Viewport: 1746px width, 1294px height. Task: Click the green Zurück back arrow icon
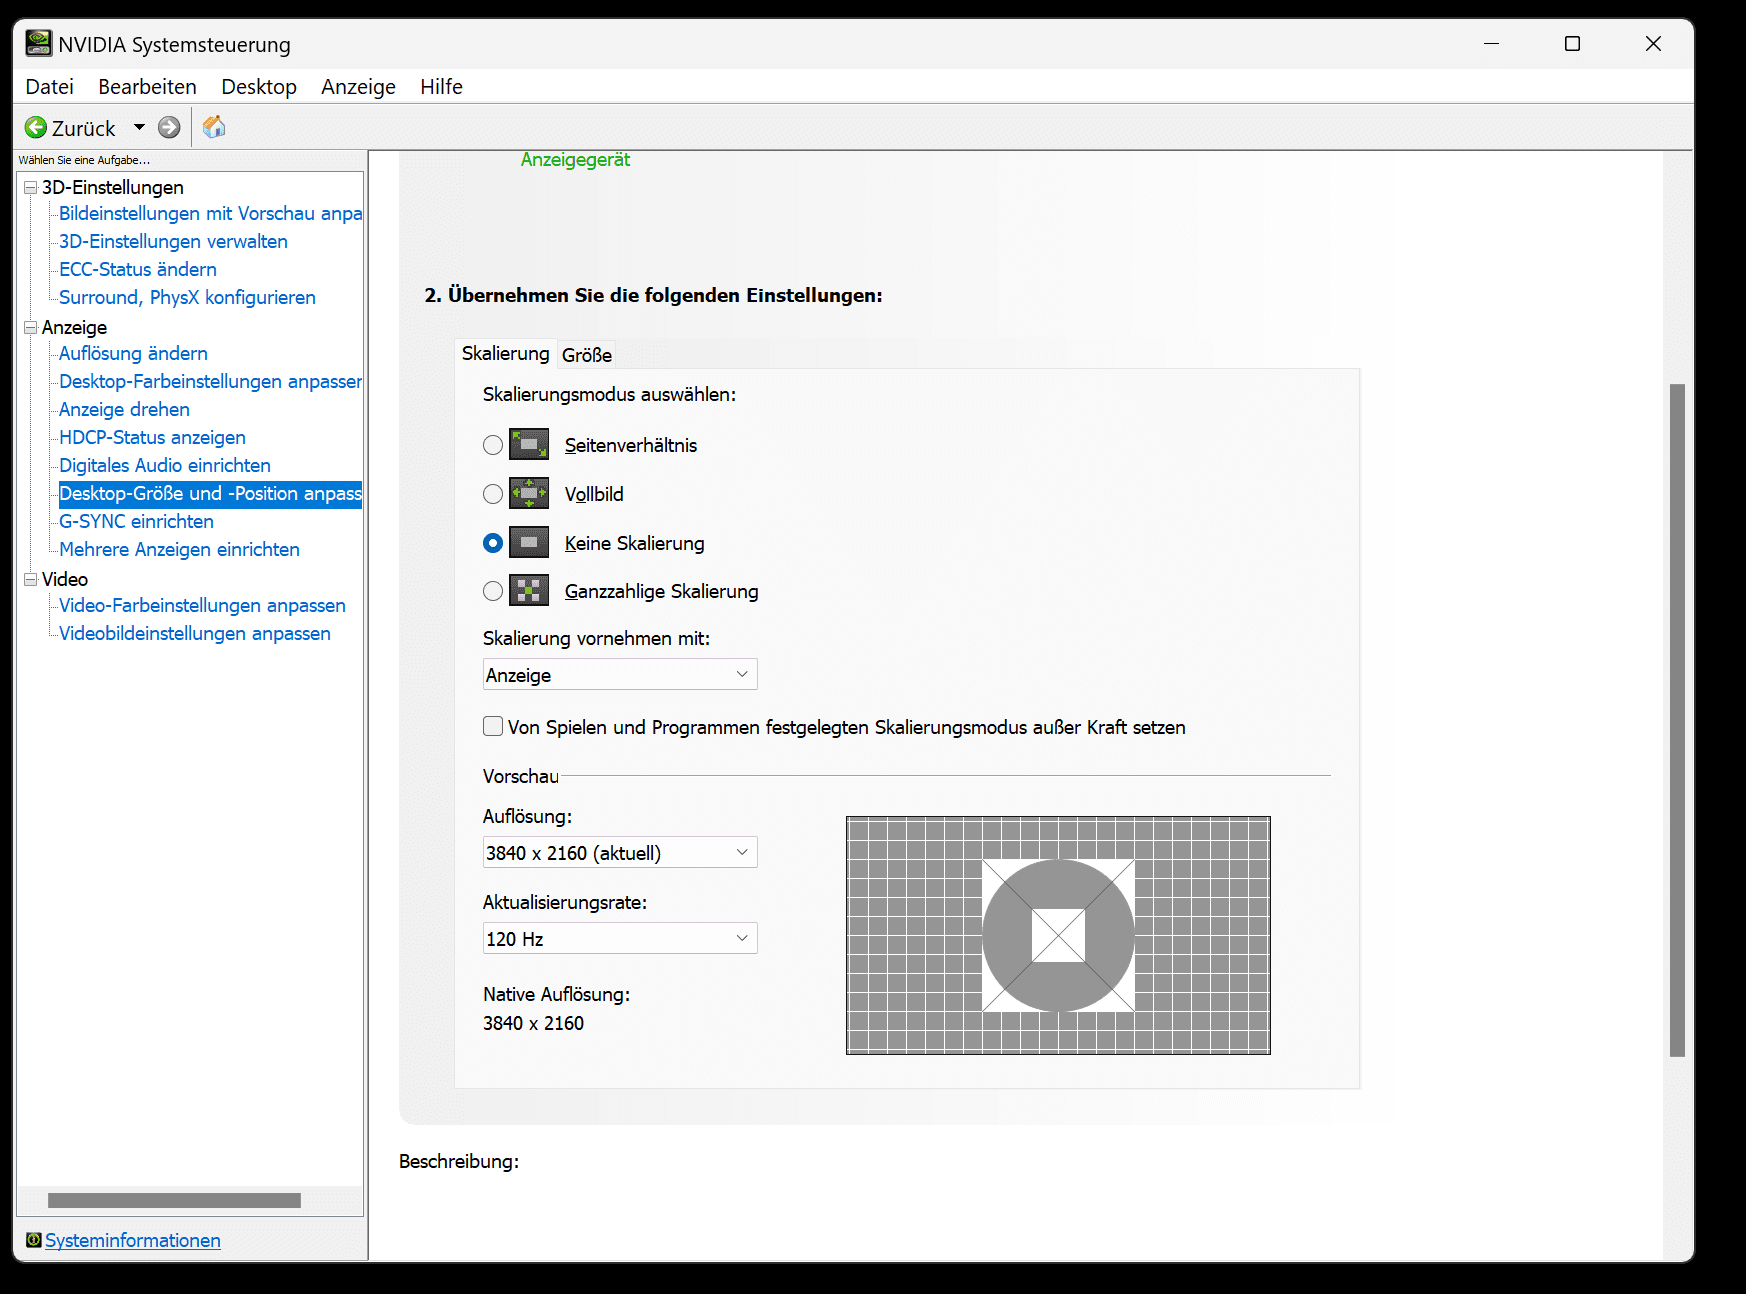pyautogui.click(x=36, y=127)
